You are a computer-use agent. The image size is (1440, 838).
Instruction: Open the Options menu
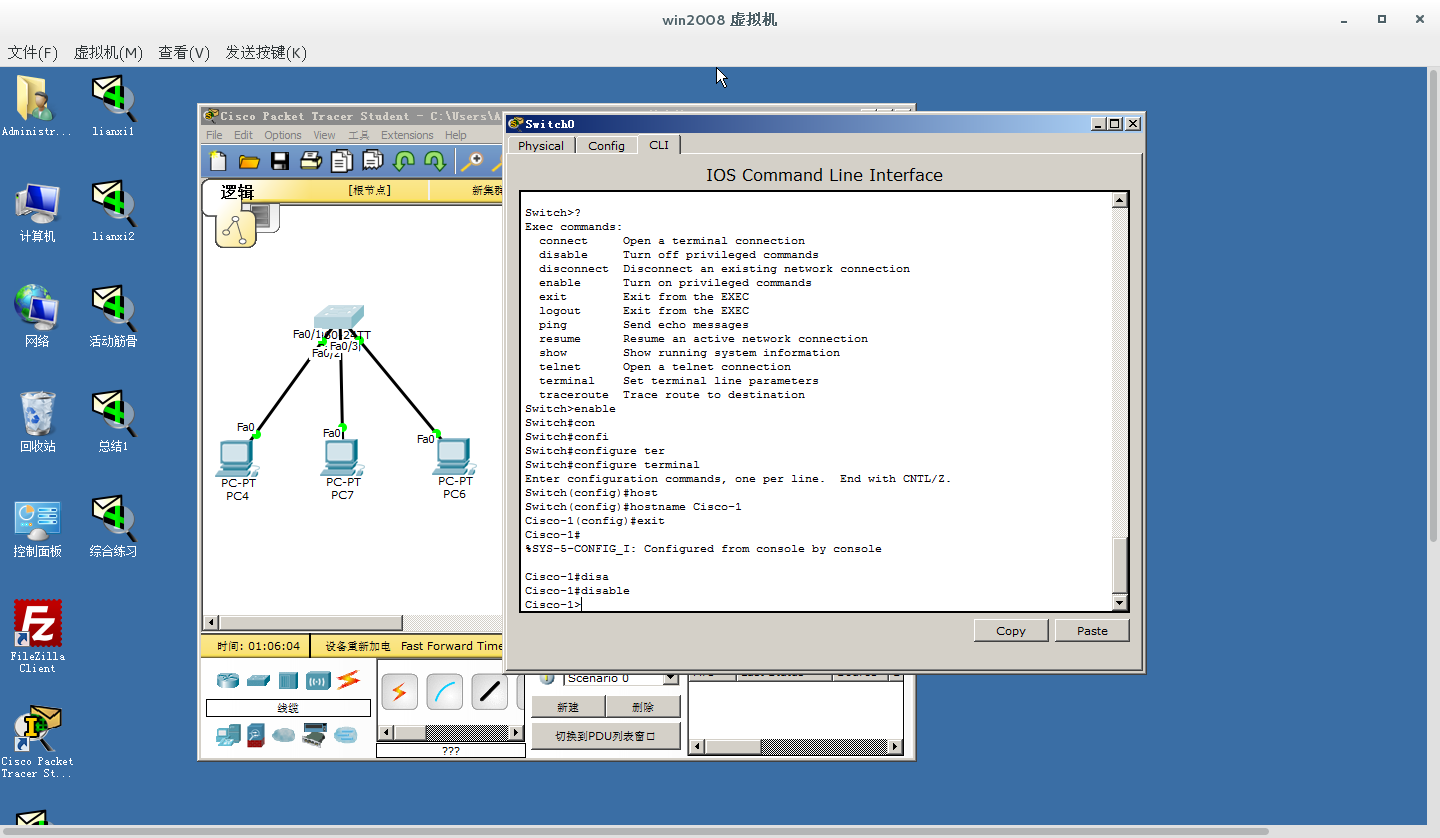tap(282, 135)
